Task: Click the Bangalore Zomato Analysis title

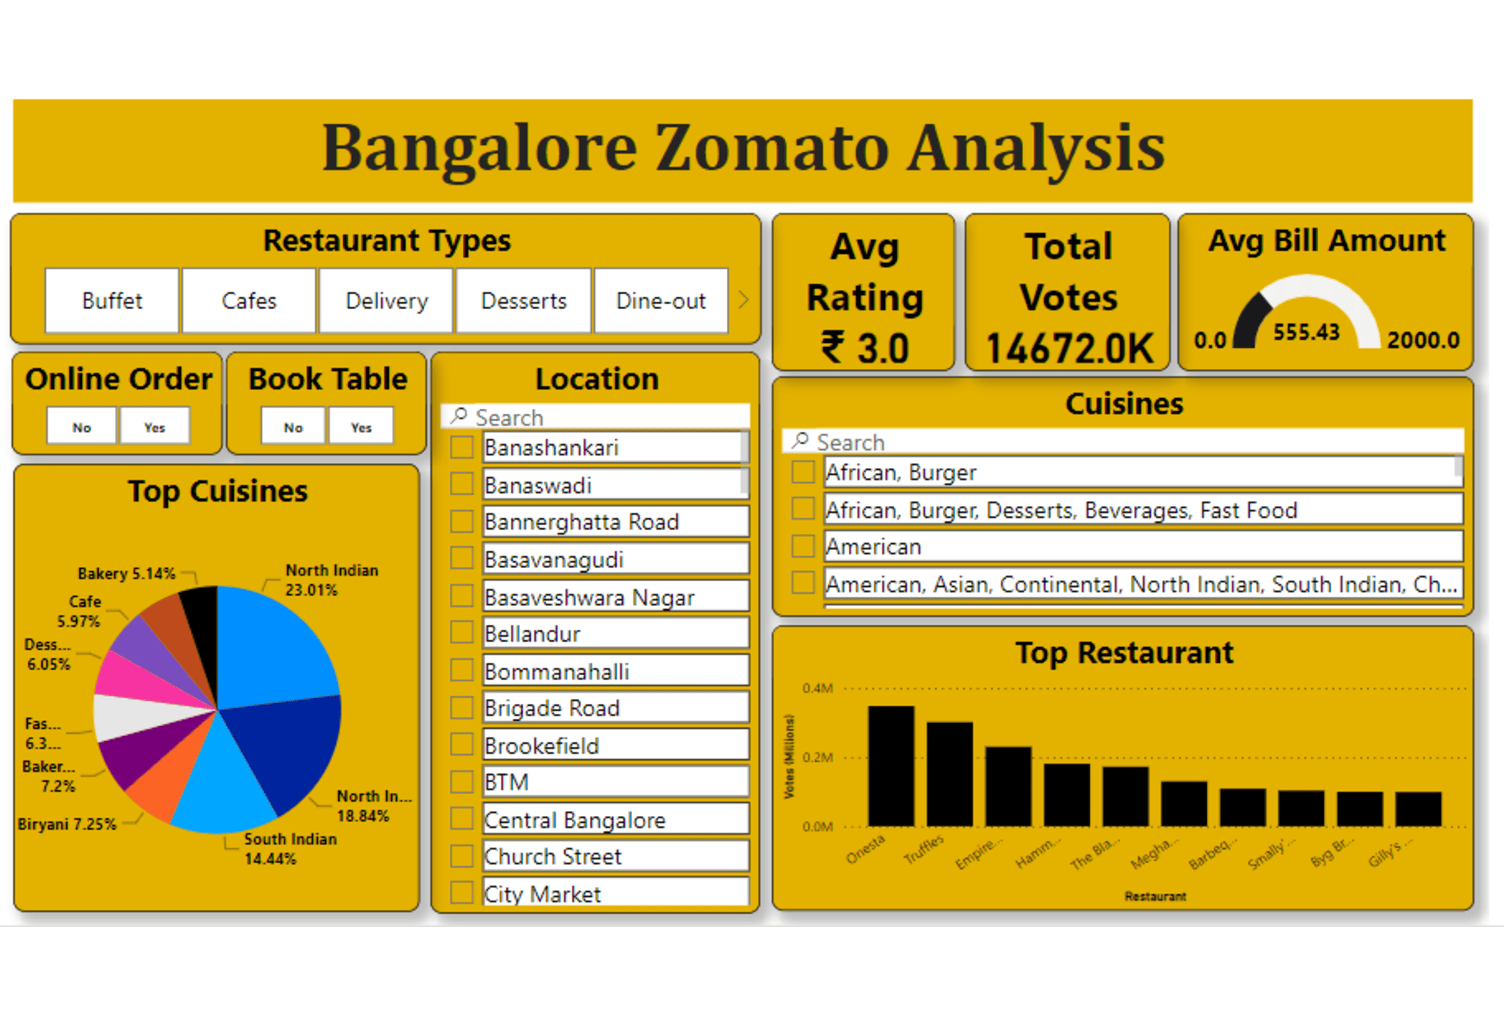Action: [x=743, y=148]
